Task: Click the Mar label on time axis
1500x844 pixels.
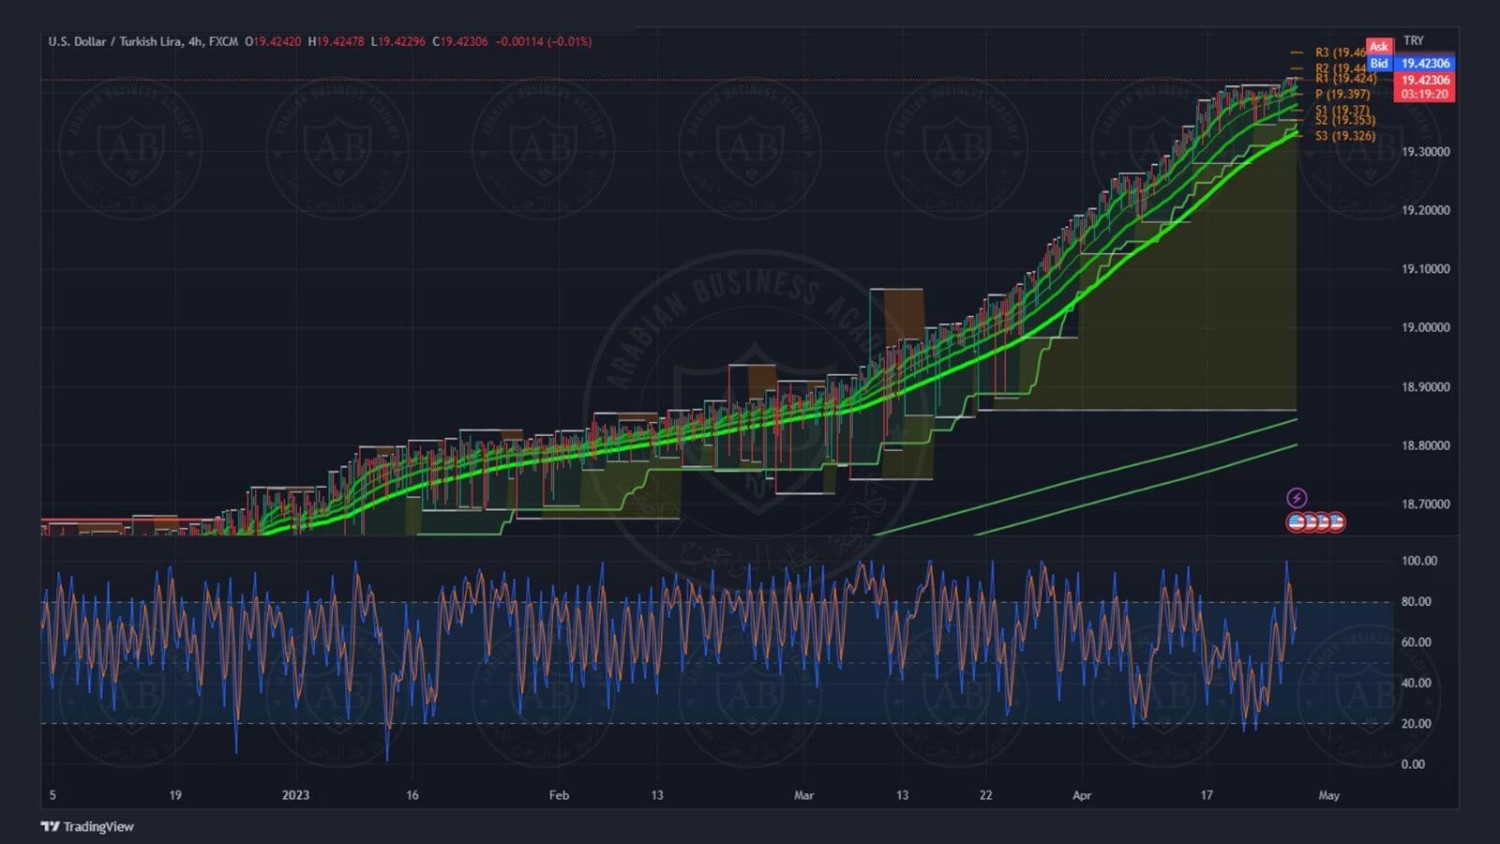Action: (804, 796)
